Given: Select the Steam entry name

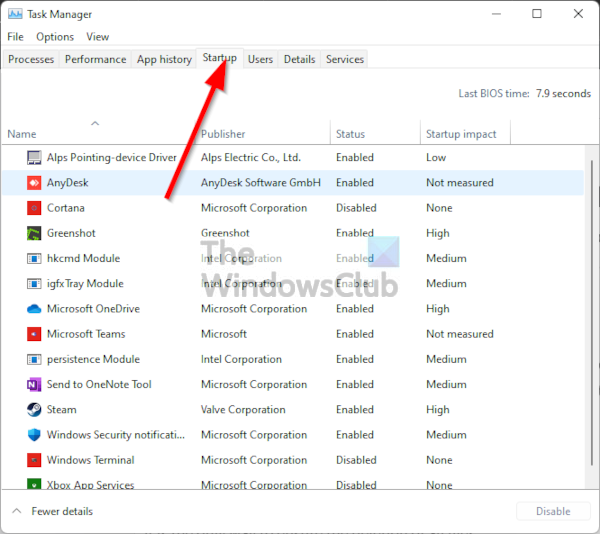Looking at the screenshot, I should (61, 410).
